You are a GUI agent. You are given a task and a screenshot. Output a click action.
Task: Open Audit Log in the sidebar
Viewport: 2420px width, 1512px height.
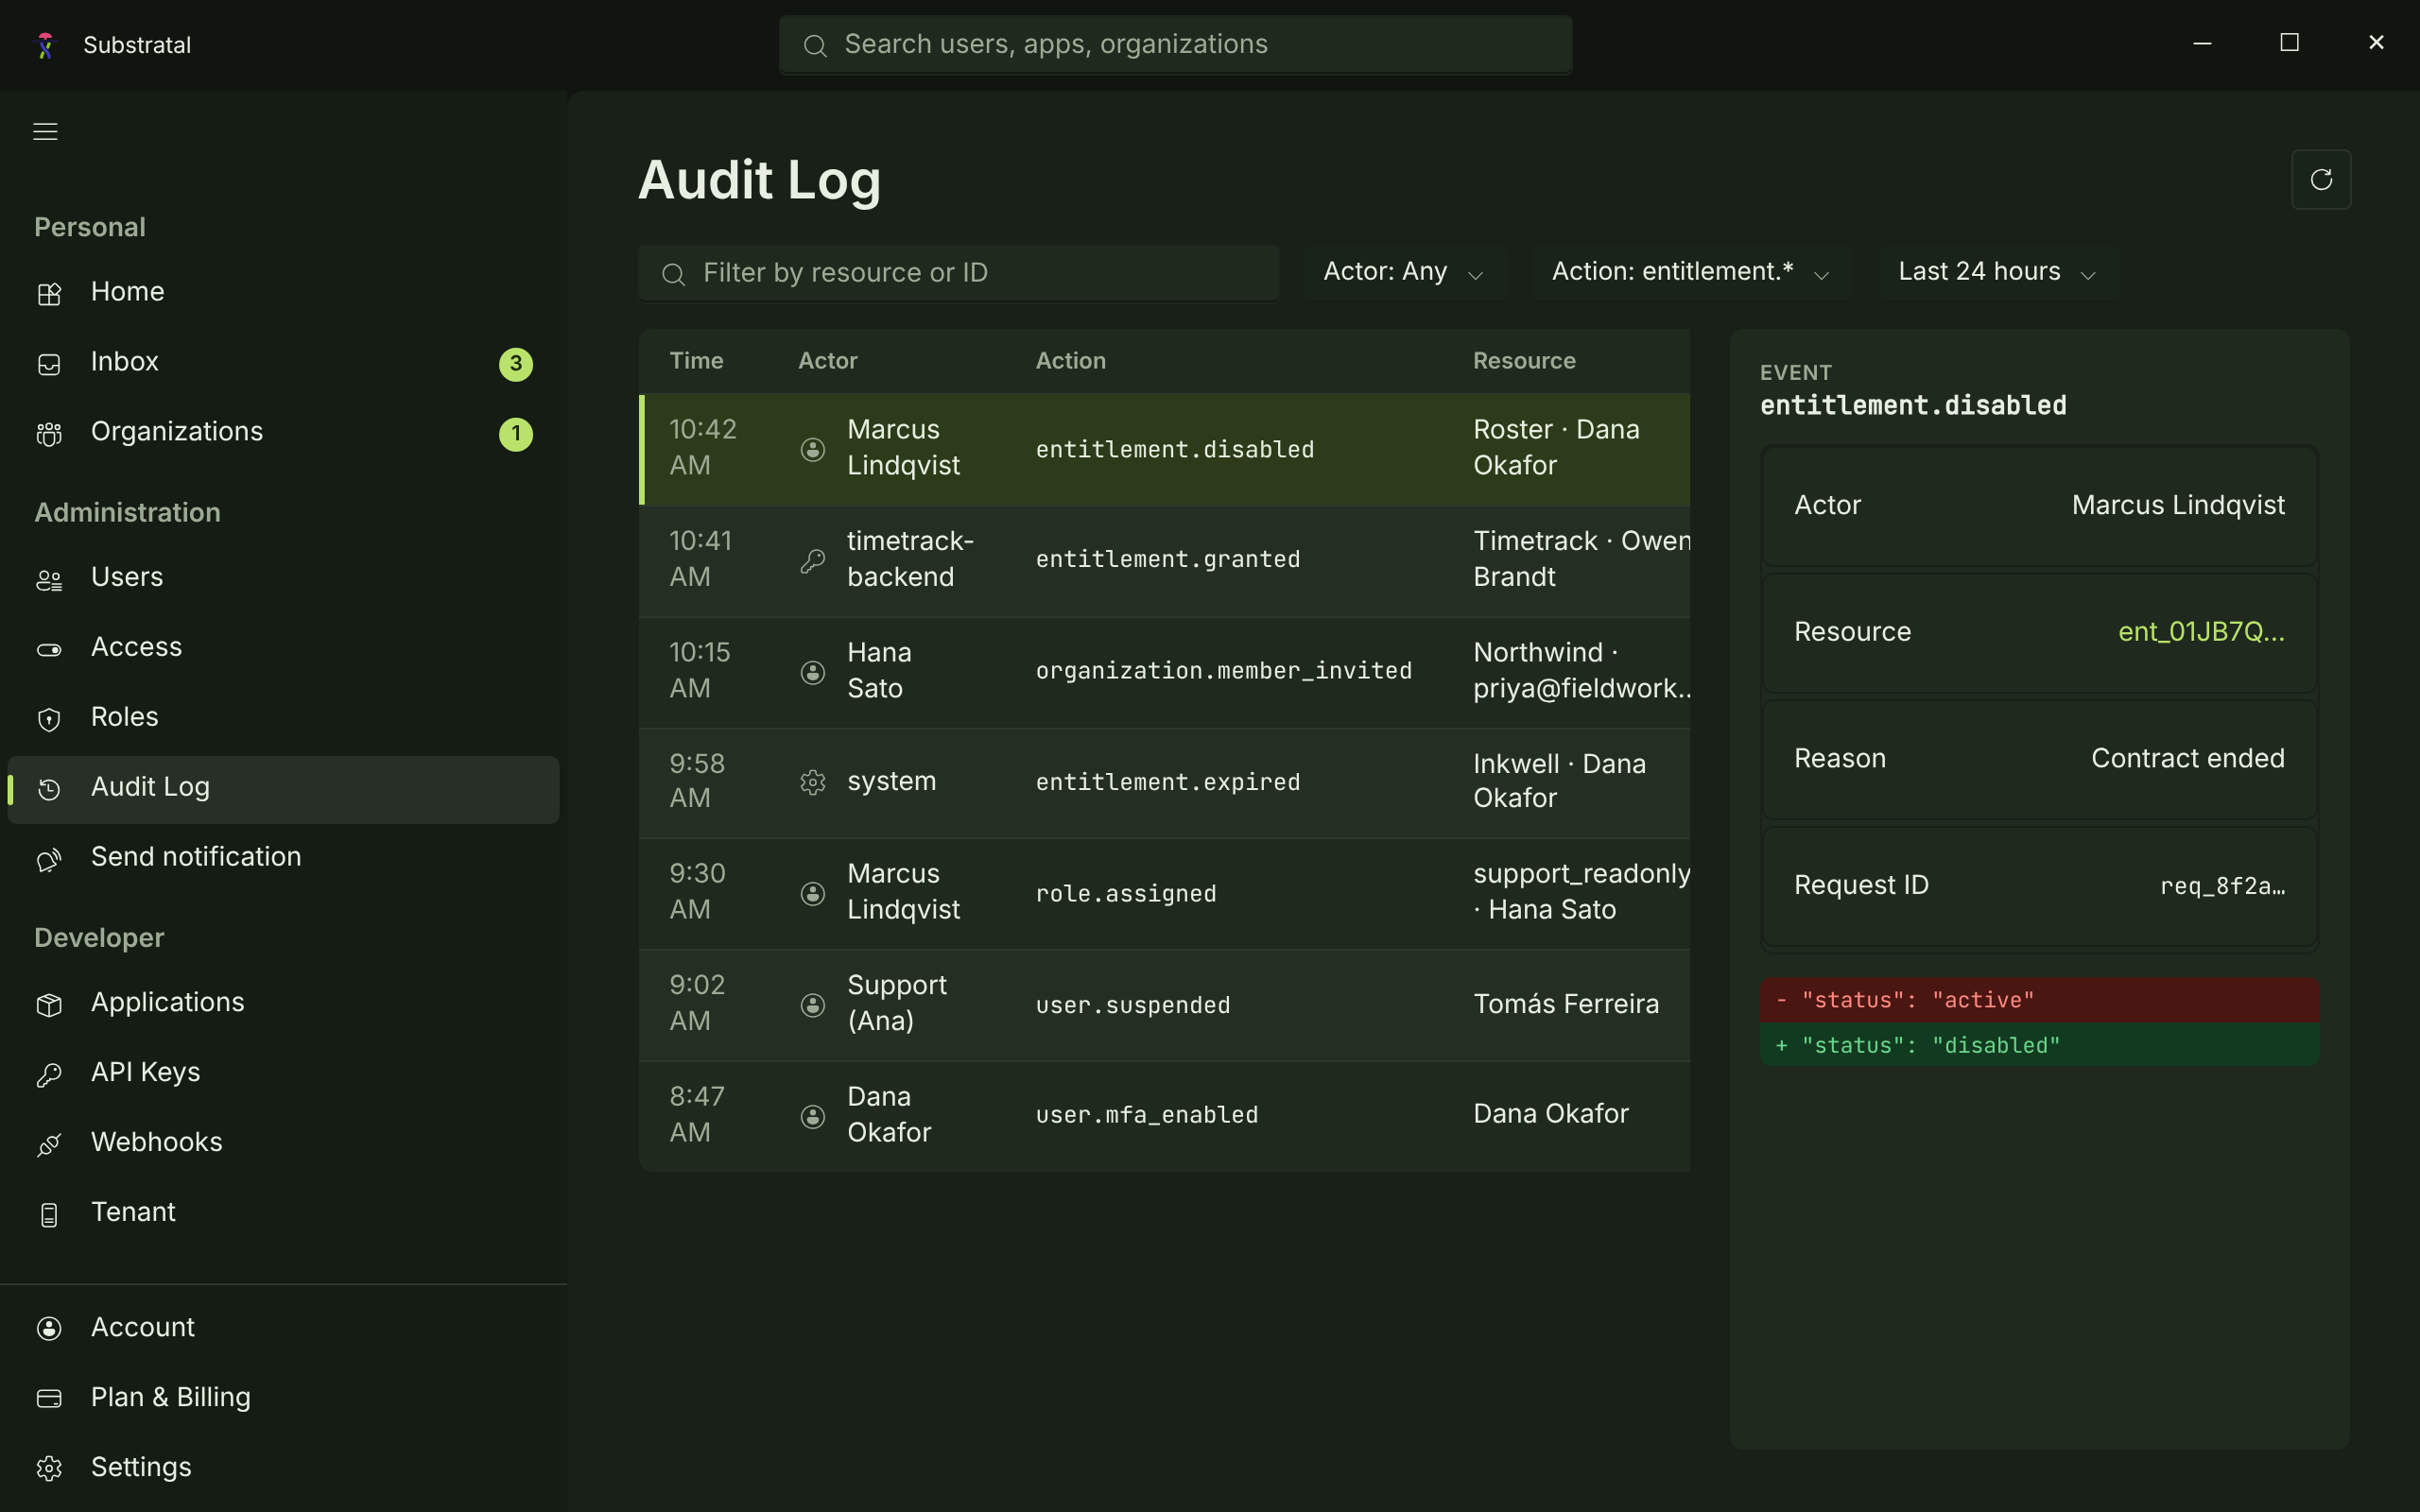(x=283, y=788)
